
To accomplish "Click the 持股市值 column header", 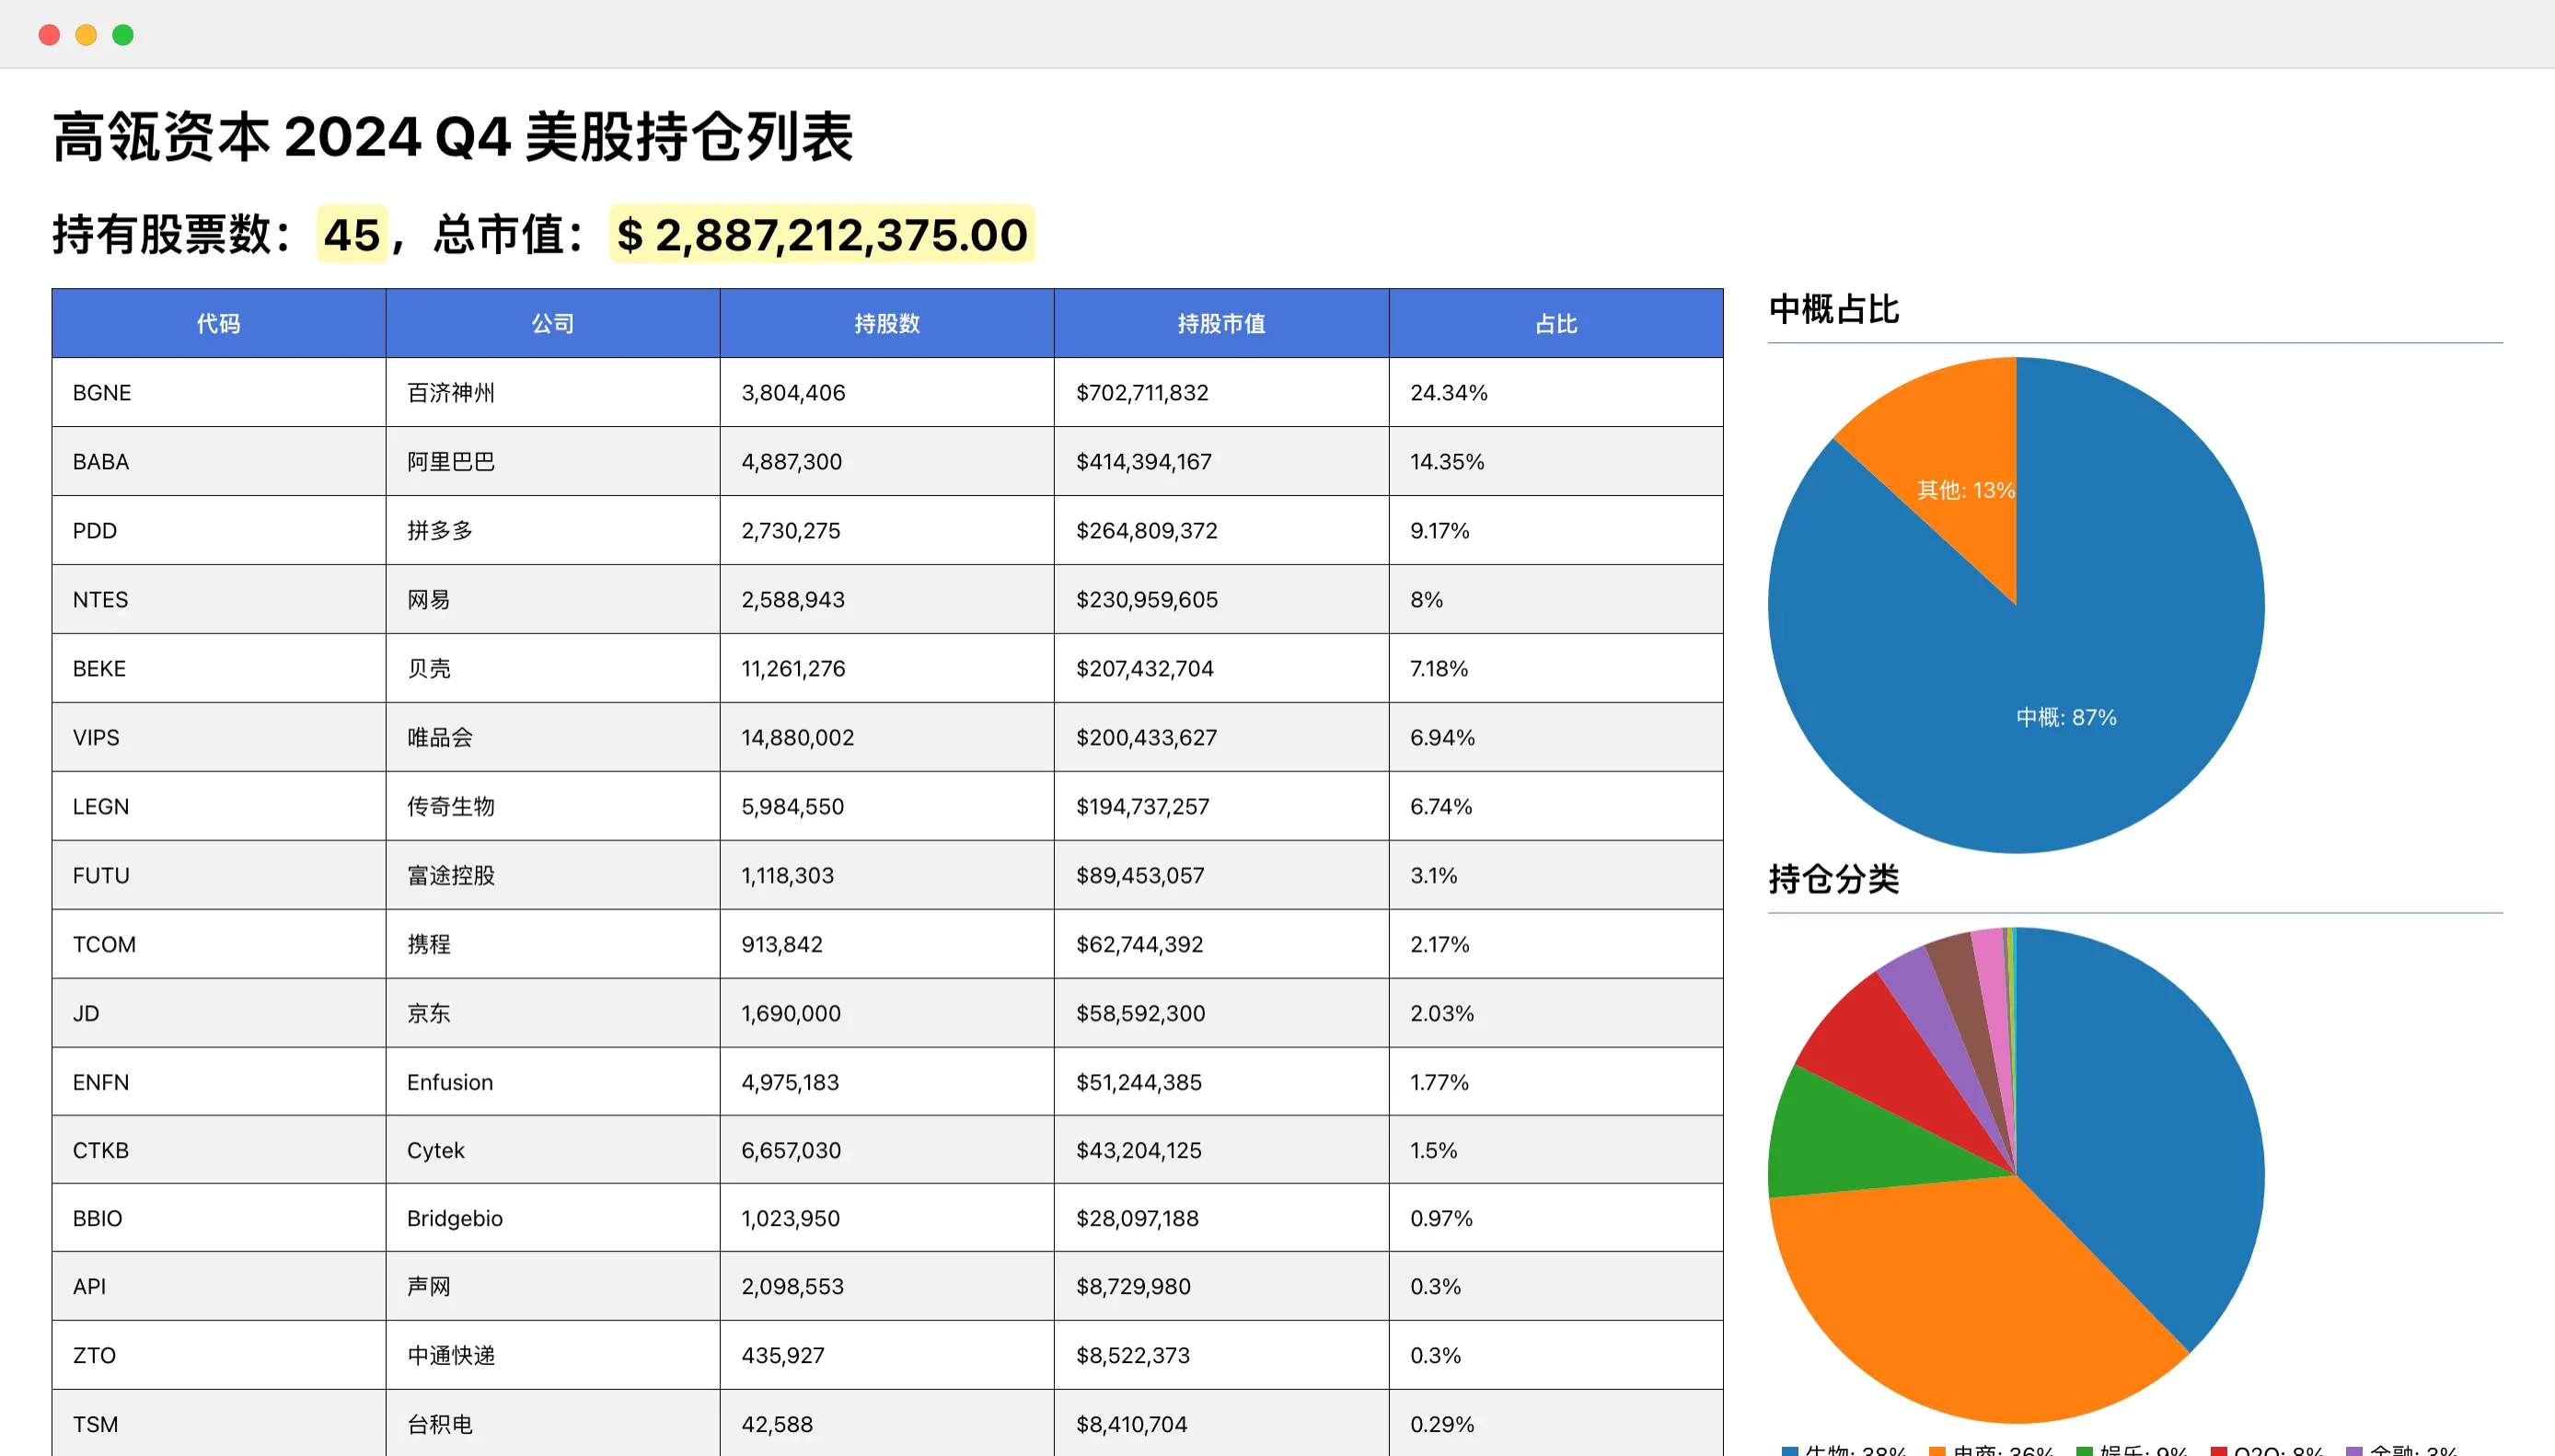I will pos(1221,323).
